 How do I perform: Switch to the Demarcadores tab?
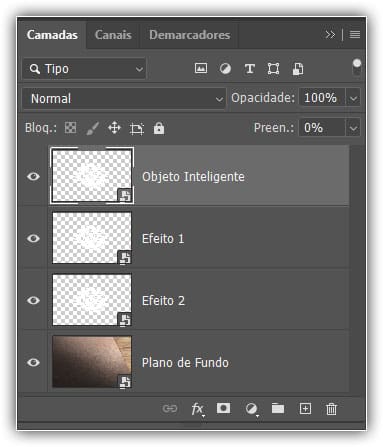(x=190, y=35)
